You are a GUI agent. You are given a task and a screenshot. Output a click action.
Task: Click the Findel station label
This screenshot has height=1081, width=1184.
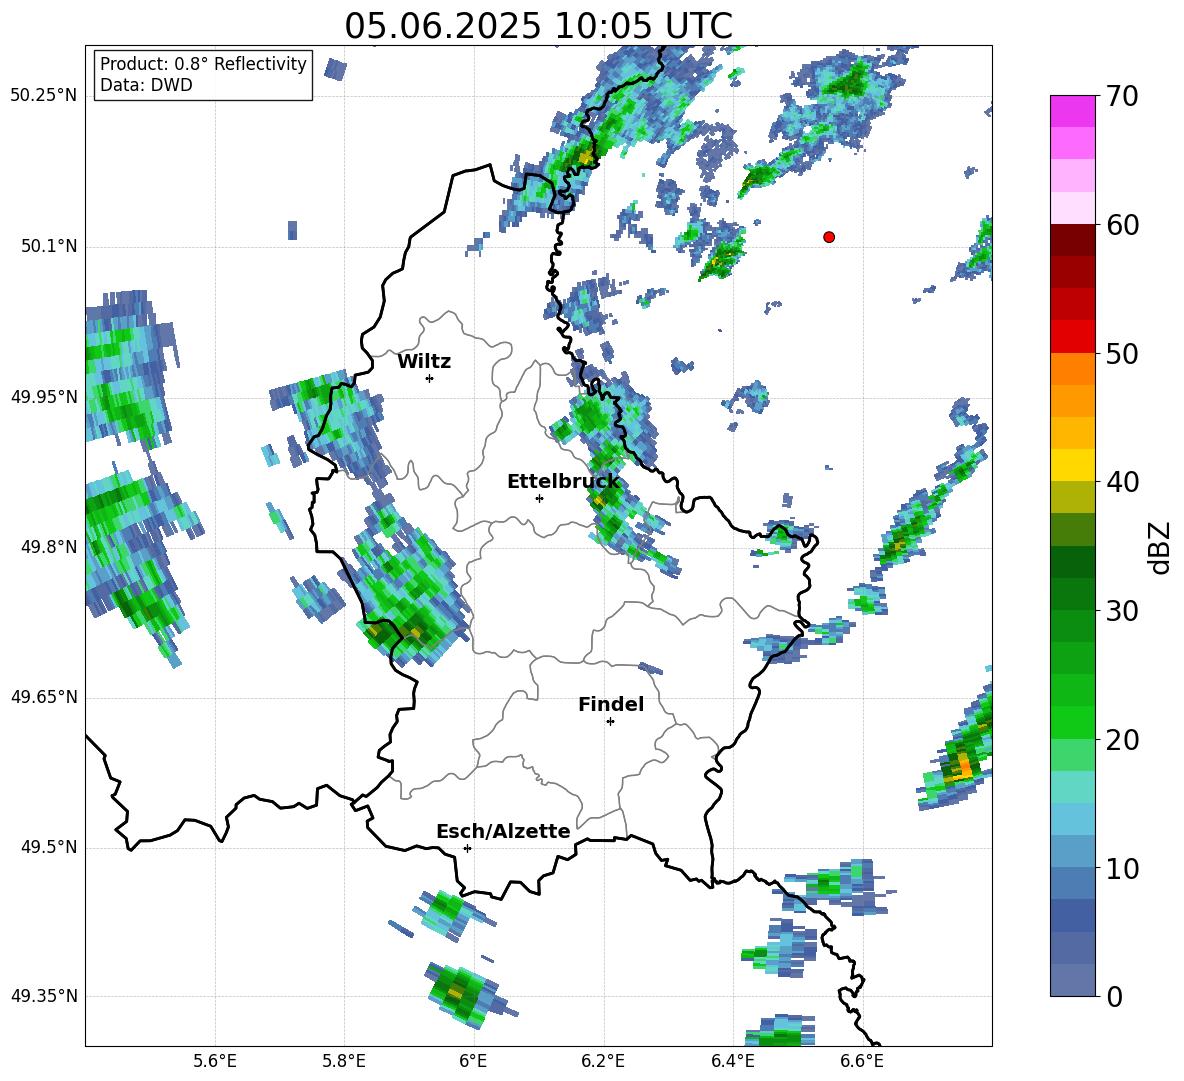pyautogui.click(x=611, y=704)
